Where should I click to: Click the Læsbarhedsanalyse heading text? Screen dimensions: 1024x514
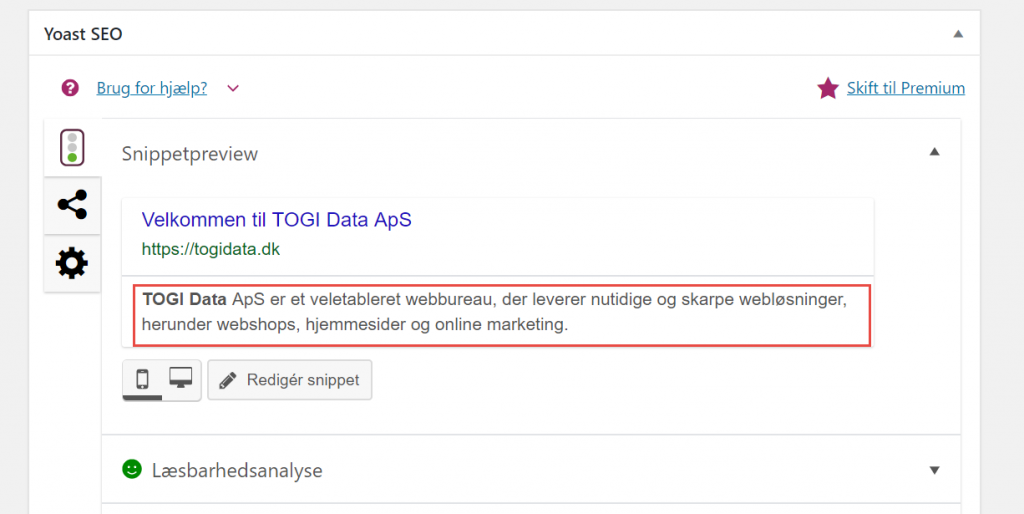pos(237,470)
